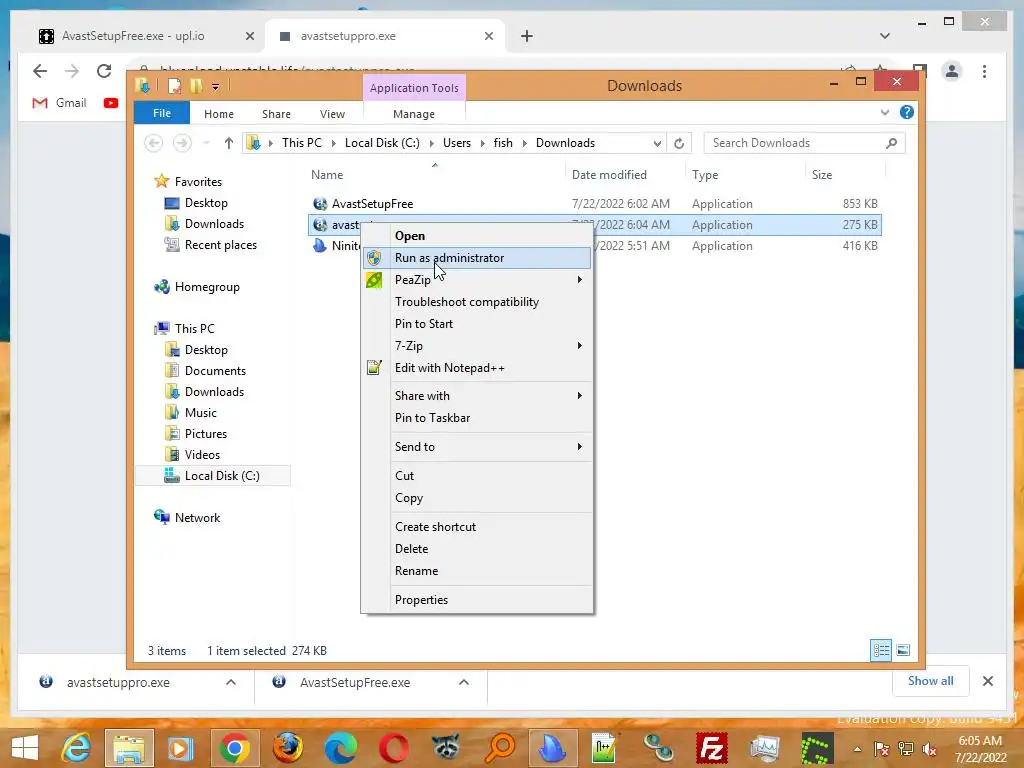Open Explorer's Help icon
The width and height of the screenshot is (1024, 768).
pos(906,112)
